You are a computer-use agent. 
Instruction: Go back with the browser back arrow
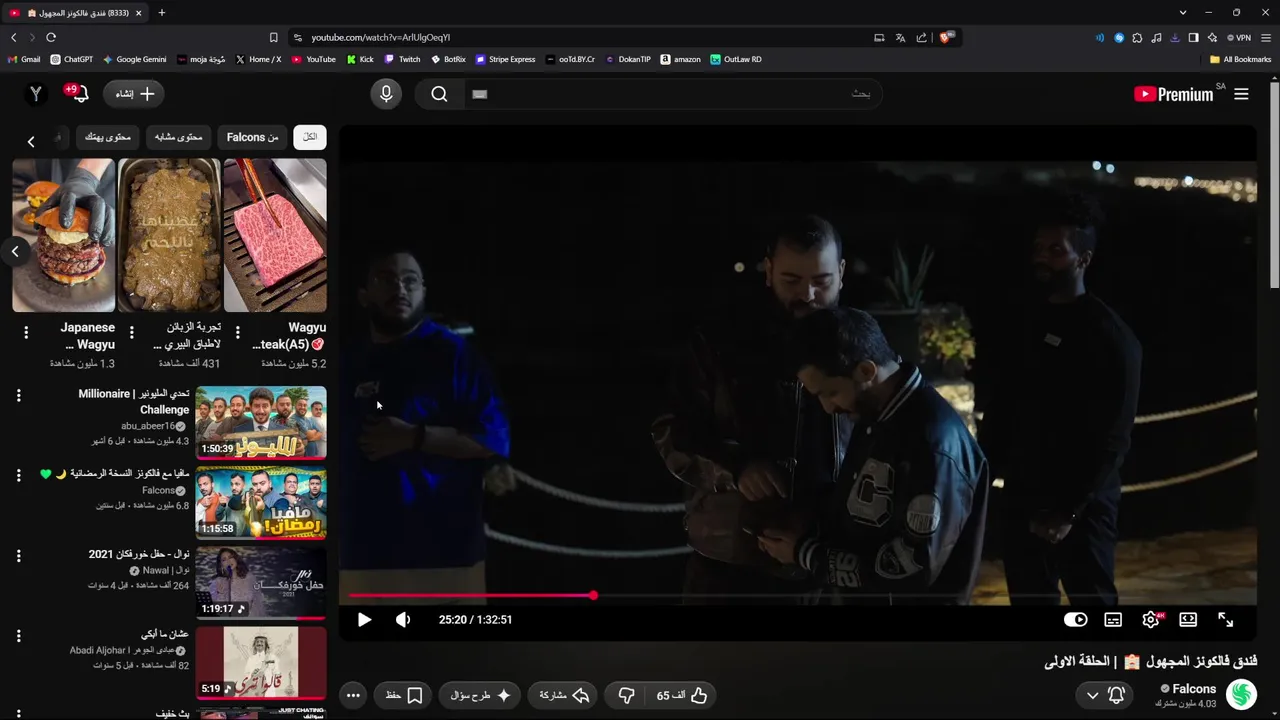click(x=14, y=37)
